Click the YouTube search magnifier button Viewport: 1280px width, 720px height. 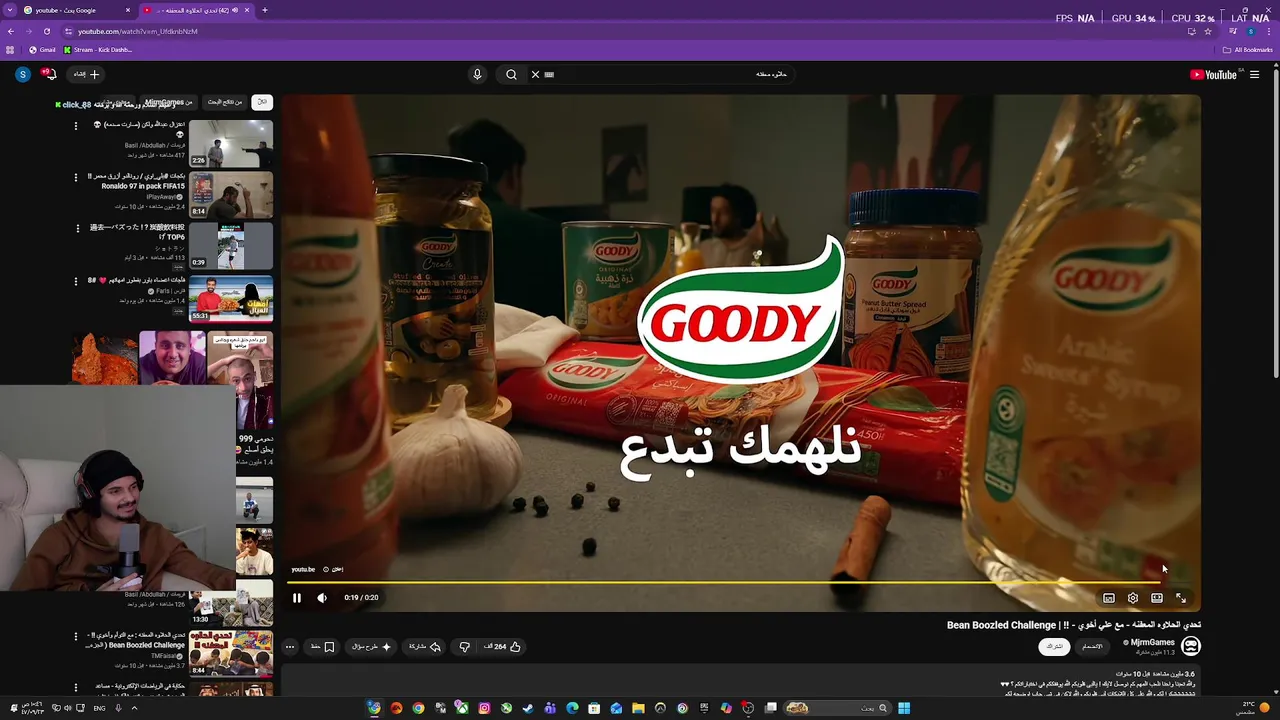click(511, 74)
